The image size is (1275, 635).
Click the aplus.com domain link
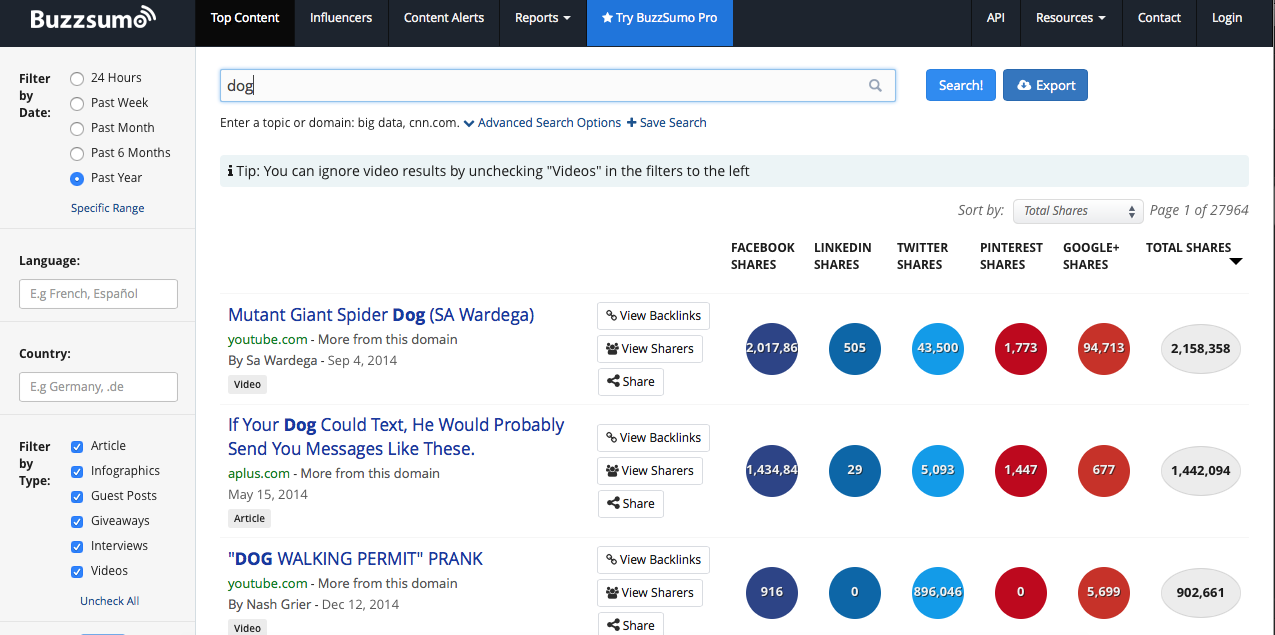259,474
